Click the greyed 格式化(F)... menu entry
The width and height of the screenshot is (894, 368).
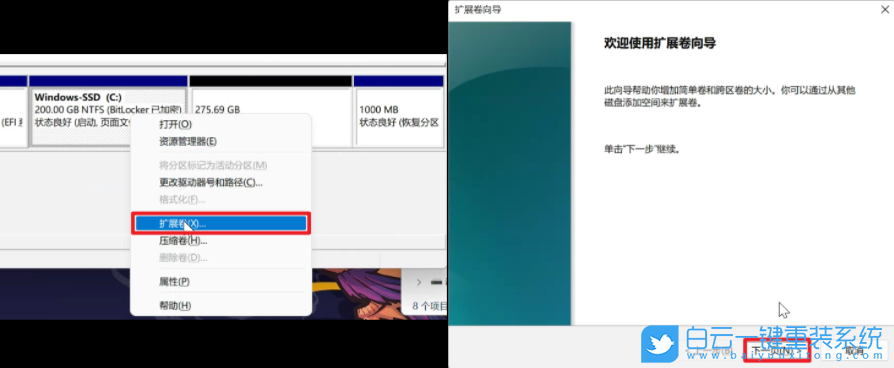click(x=181, y=200)
